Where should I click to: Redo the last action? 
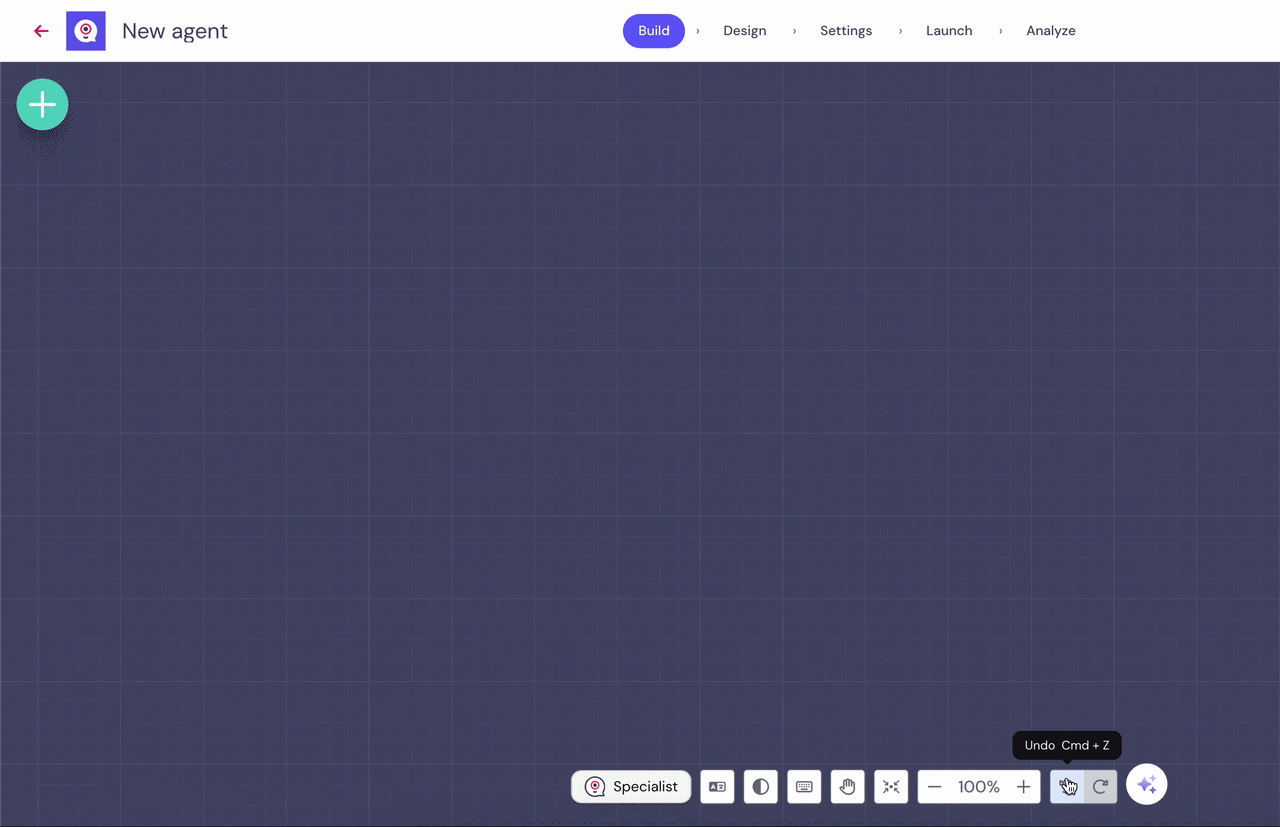tap(1100, 787)
